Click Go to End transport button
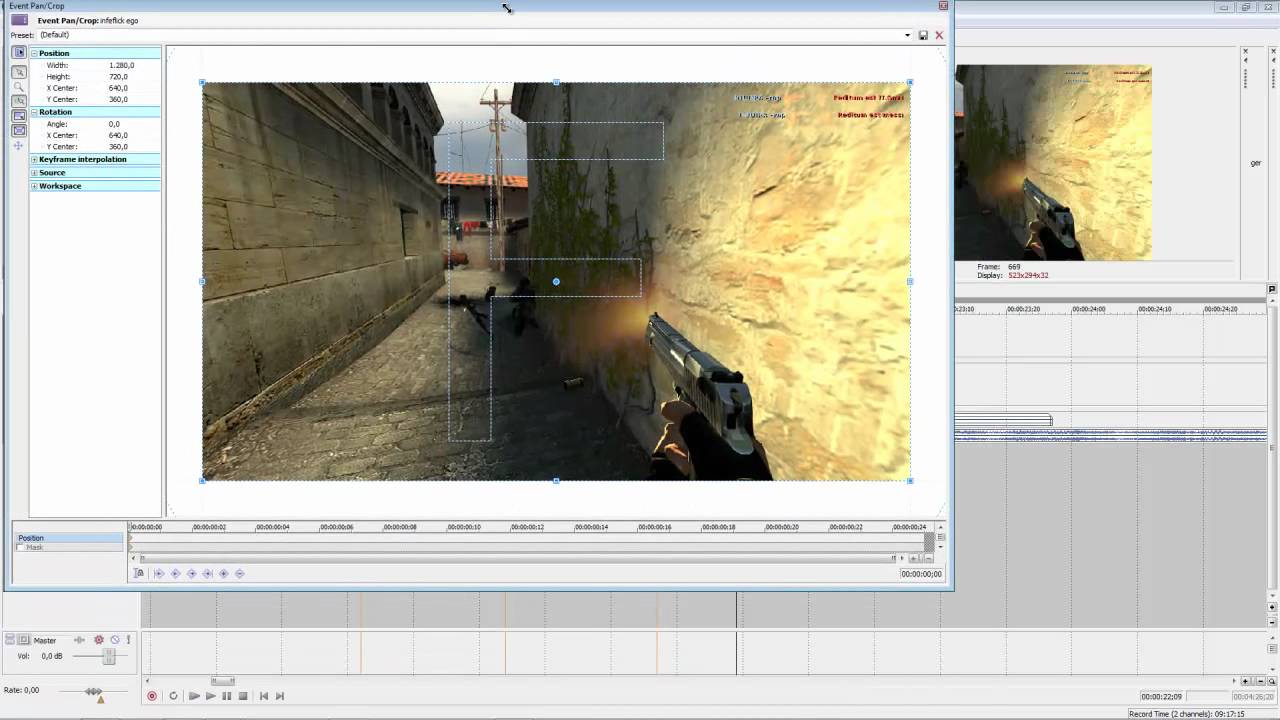The image size is (1280, 720). [280, 696]
